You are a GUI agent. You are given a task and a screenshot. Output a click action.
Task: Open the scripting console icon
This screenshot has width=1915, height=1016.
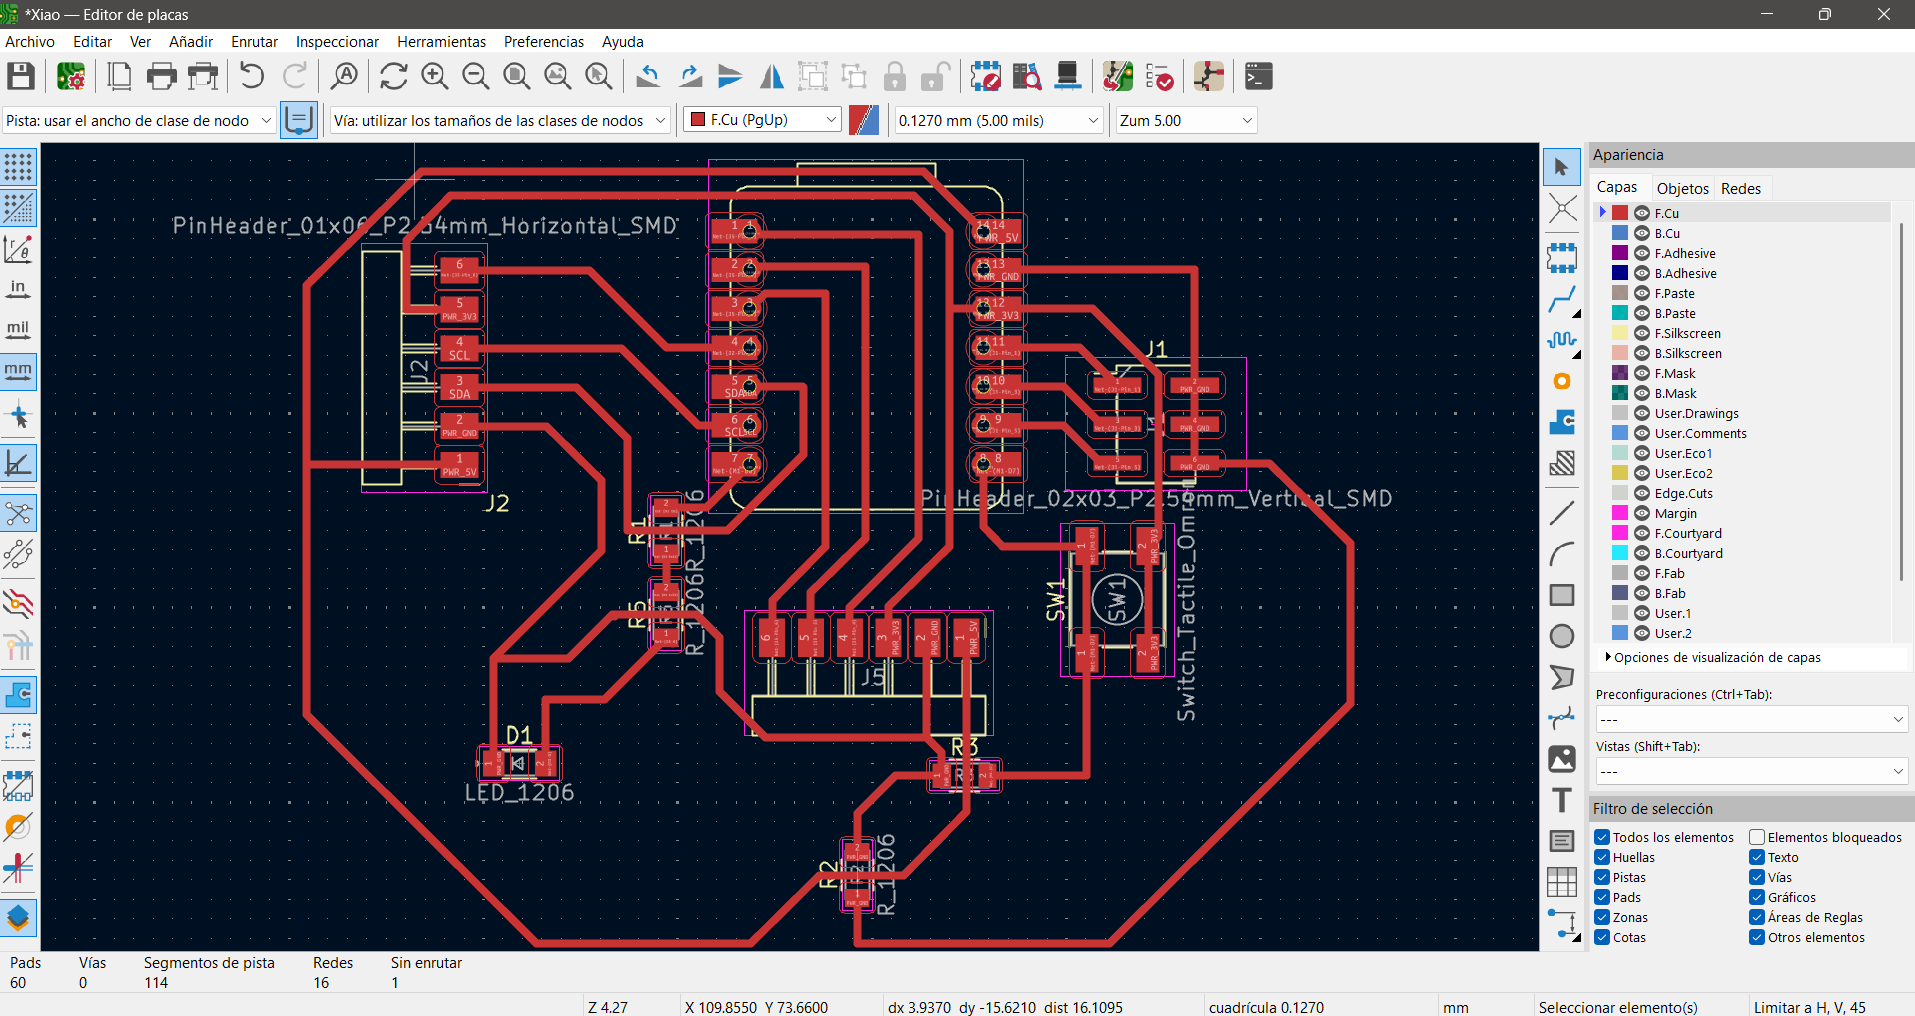click(x=1258, y=76)
